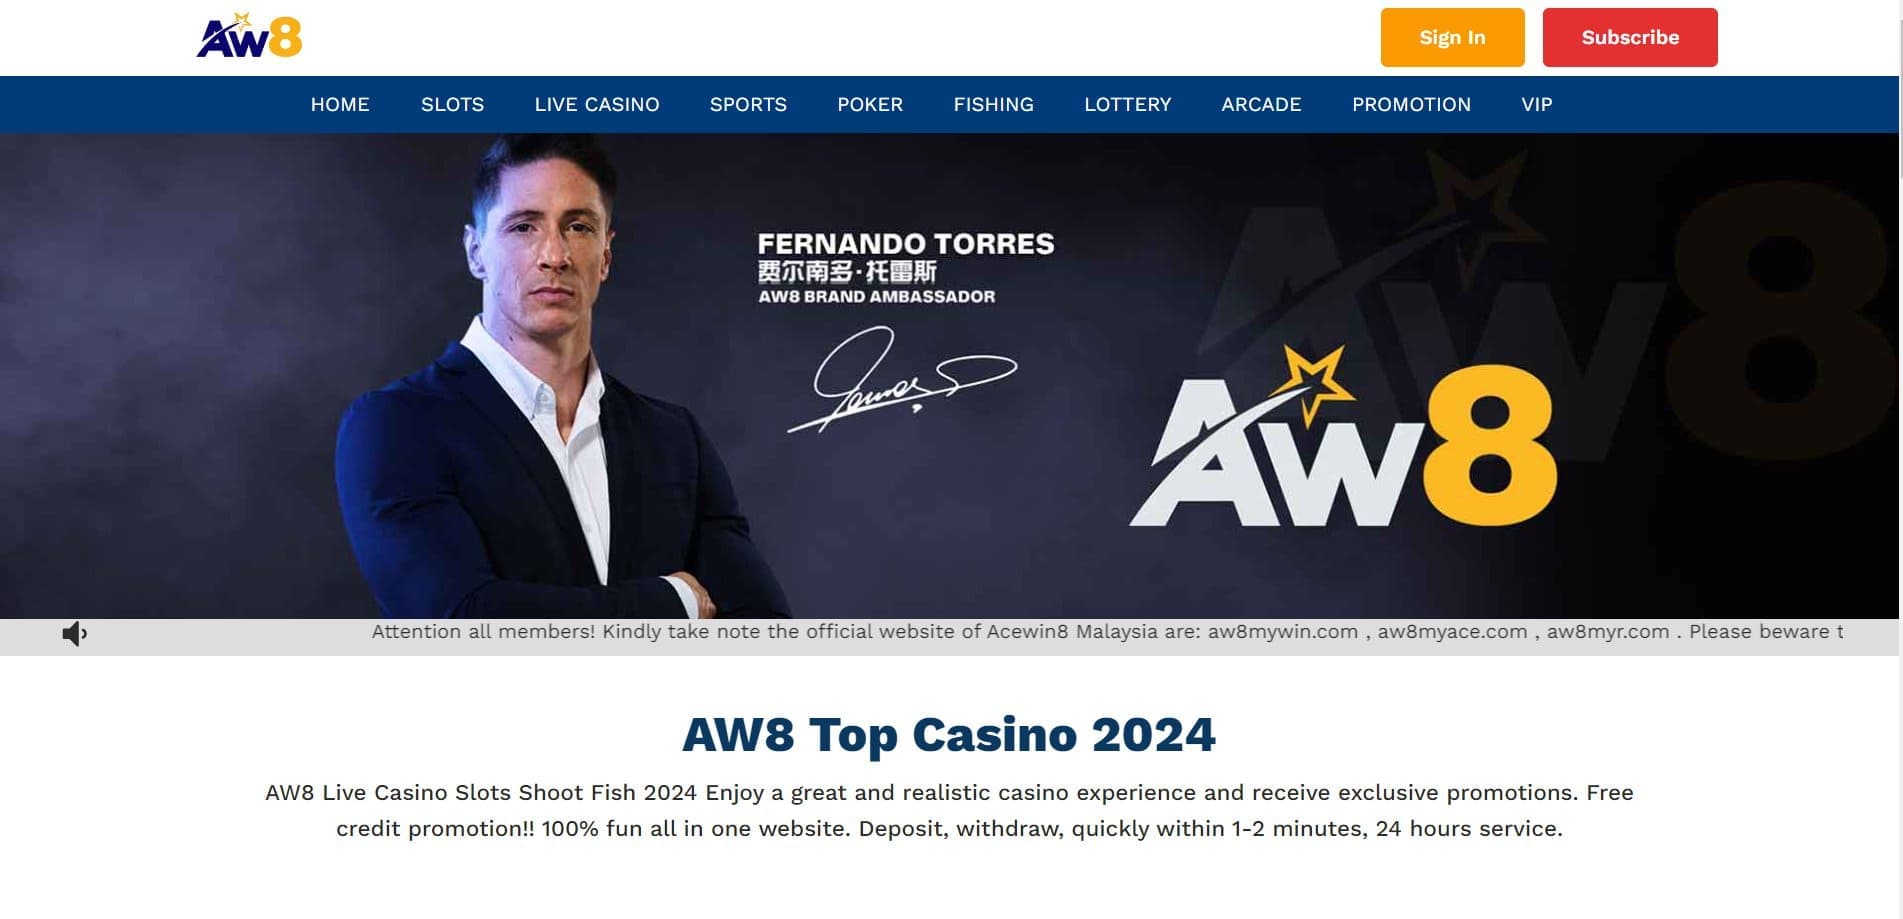Click the page vertical scrollbar
This screenshot has height=919, width=1903.
1899,459
